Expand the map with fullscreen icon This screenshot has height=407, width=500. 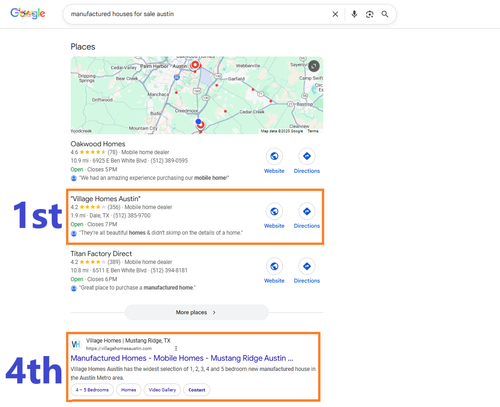pyautogui.click(x=314, y=66)
